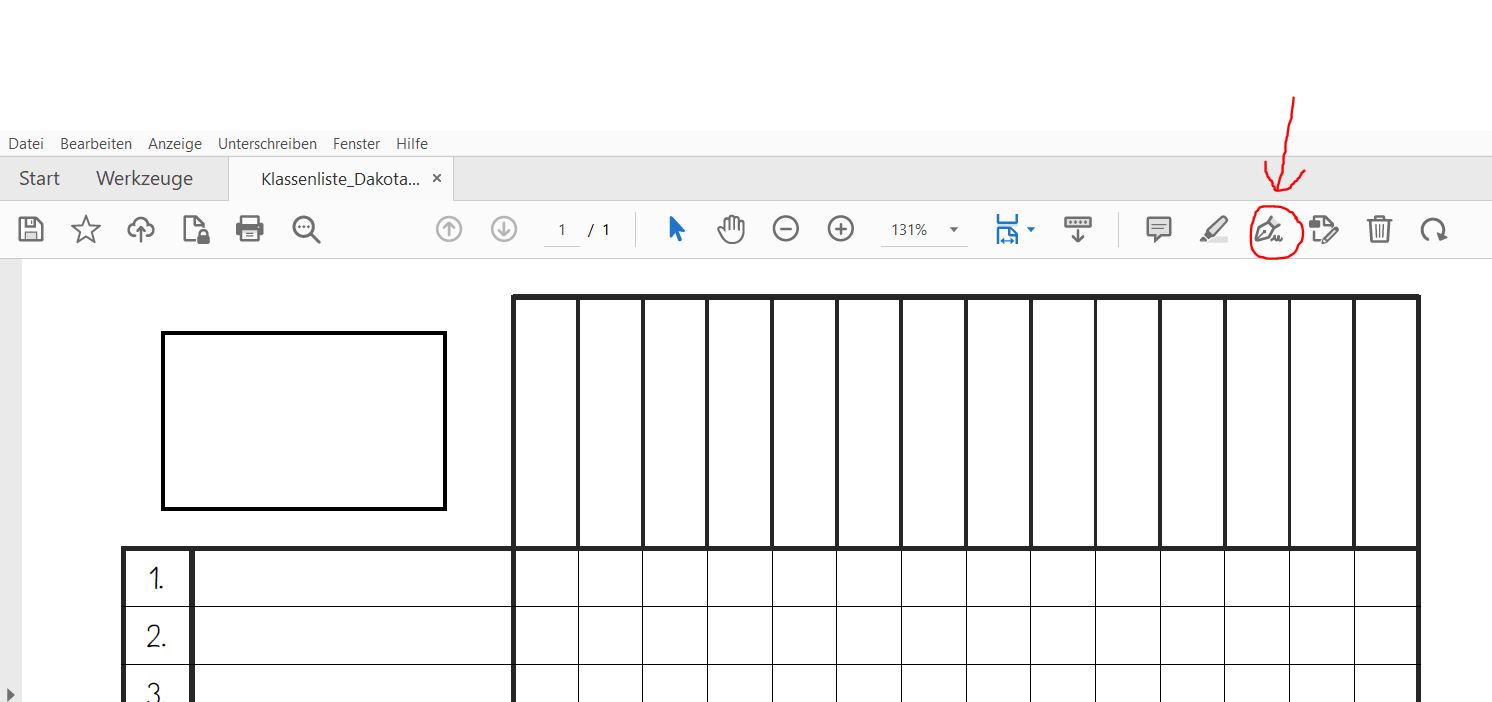Viewport: 1492px width, 702px height.
Task: Click the red-circled fountain pen sign icon
Action: pyautogui.click(x=1269, y=230)
